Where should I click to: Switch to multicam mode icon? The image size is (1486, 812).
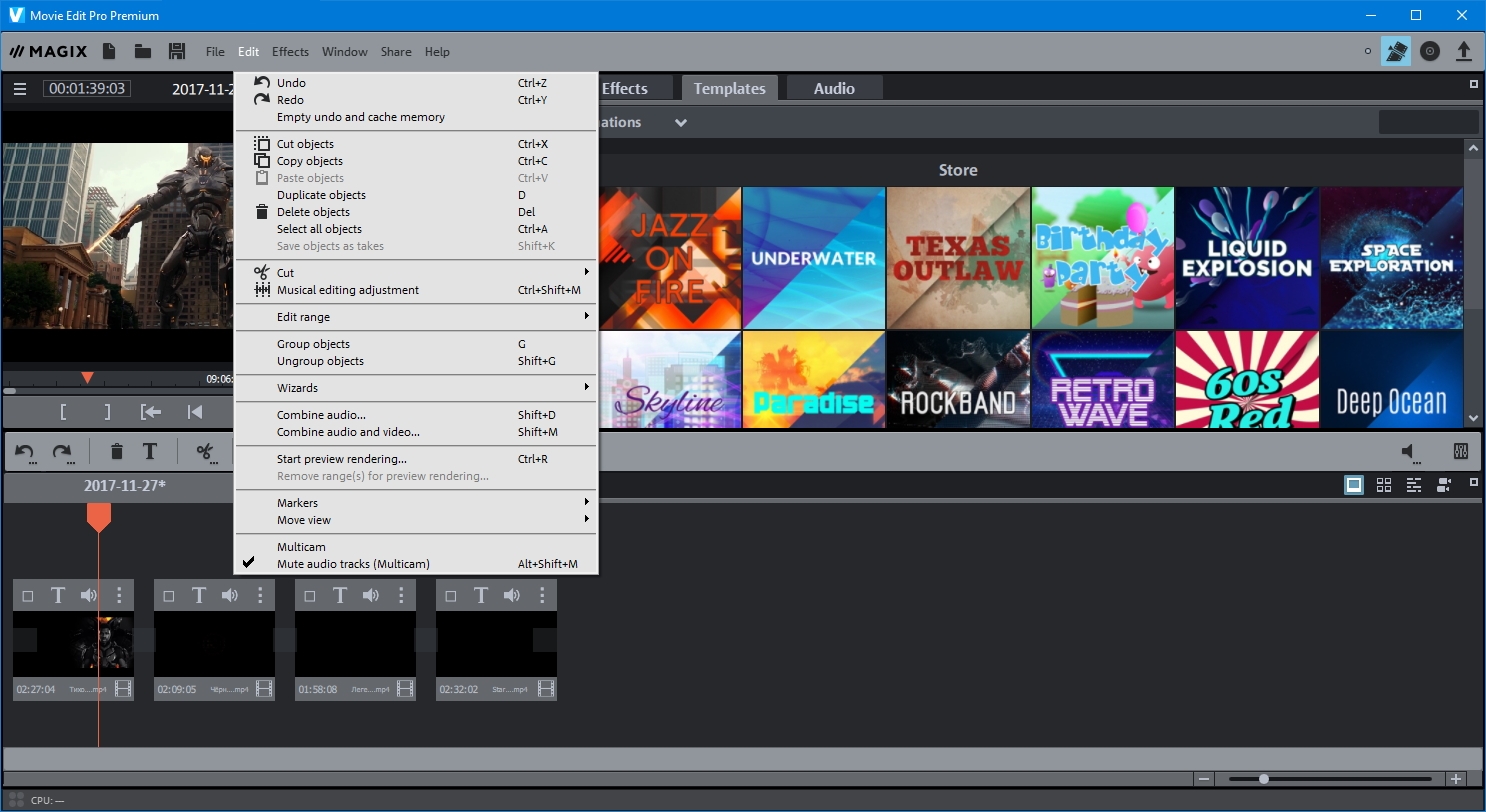click(x=1444, y=485)
